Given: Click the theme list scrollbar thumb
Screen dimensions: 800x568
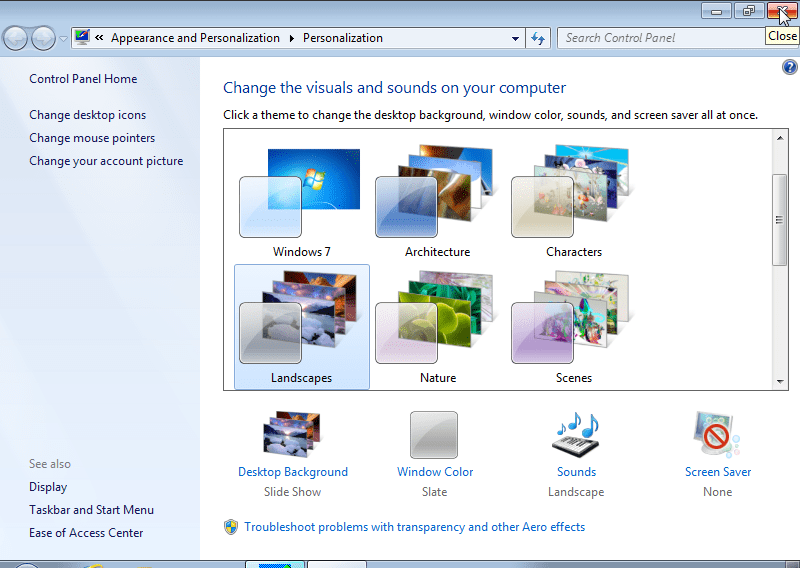Looking at the screenshot, I should [x=780, y=219].
